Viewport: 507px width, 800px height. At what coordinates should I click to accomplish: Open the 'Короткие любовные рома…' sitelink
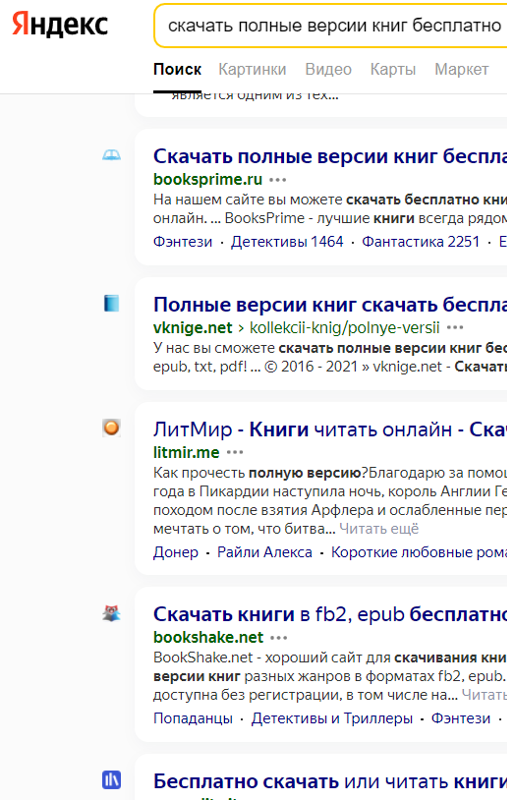coord(419,552)
